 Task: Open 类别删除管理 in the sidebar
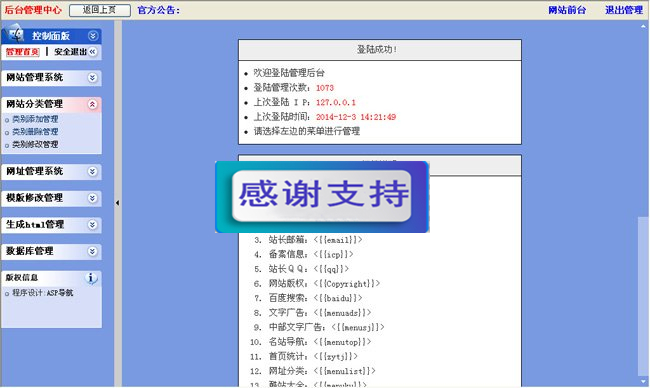pos(35,132)
